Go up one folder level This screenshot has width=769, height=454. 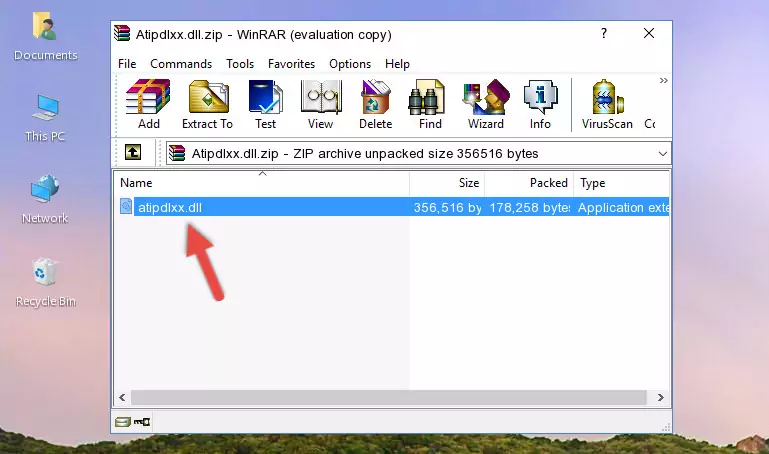pyautogui.click(x=133, y=152)
